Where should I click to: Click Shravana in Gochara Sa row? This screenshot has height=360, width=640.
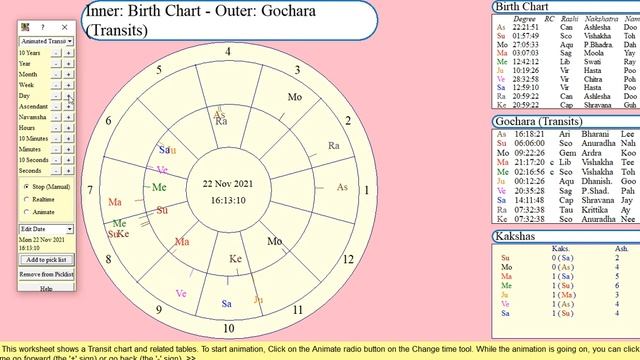[x=598, y=200]
